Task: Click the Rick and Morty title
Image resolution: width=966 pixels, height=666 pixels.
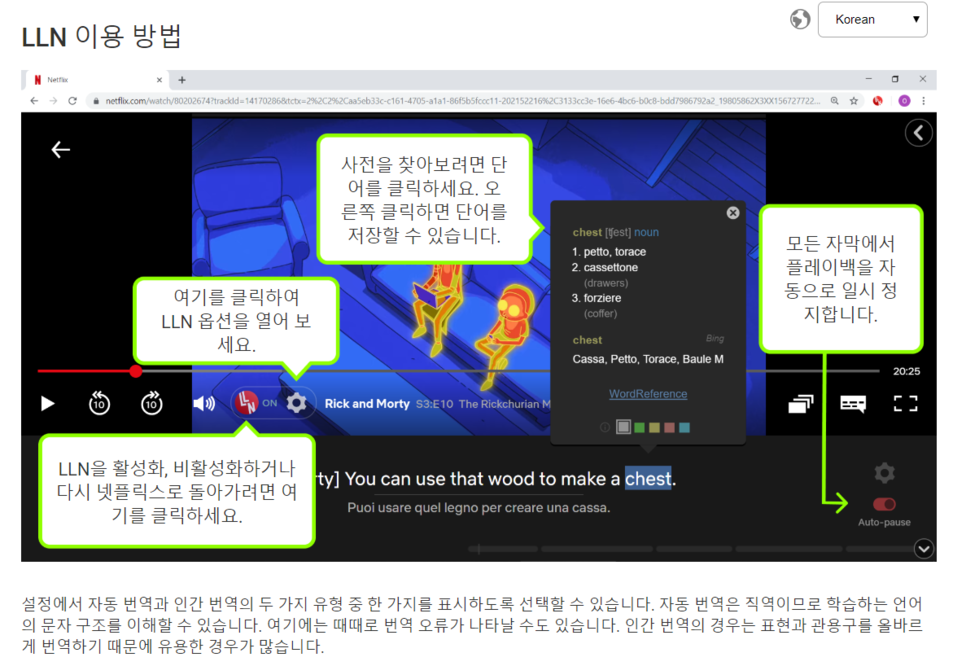Action: [367, 404]
